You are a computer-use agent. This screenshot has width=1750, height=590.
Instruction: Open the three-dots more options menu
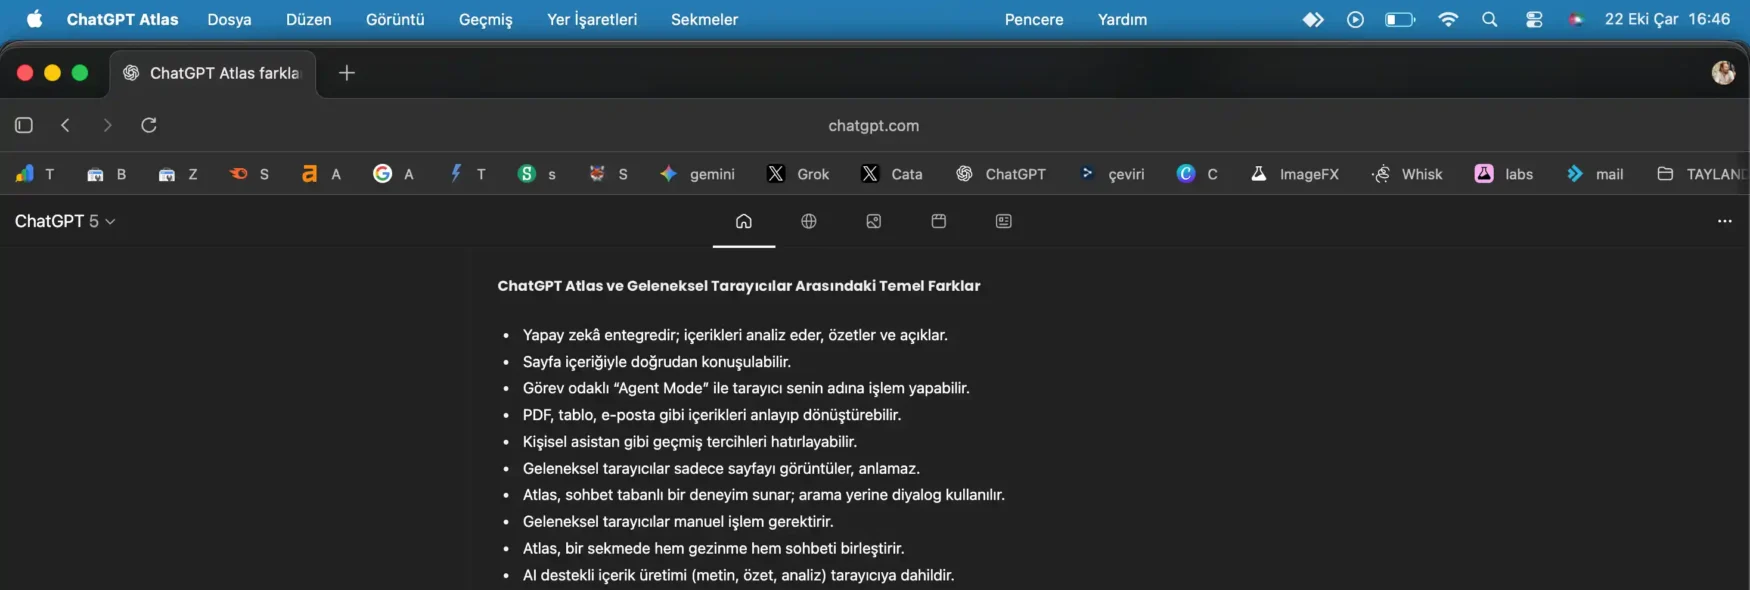tap(1725, 221)
